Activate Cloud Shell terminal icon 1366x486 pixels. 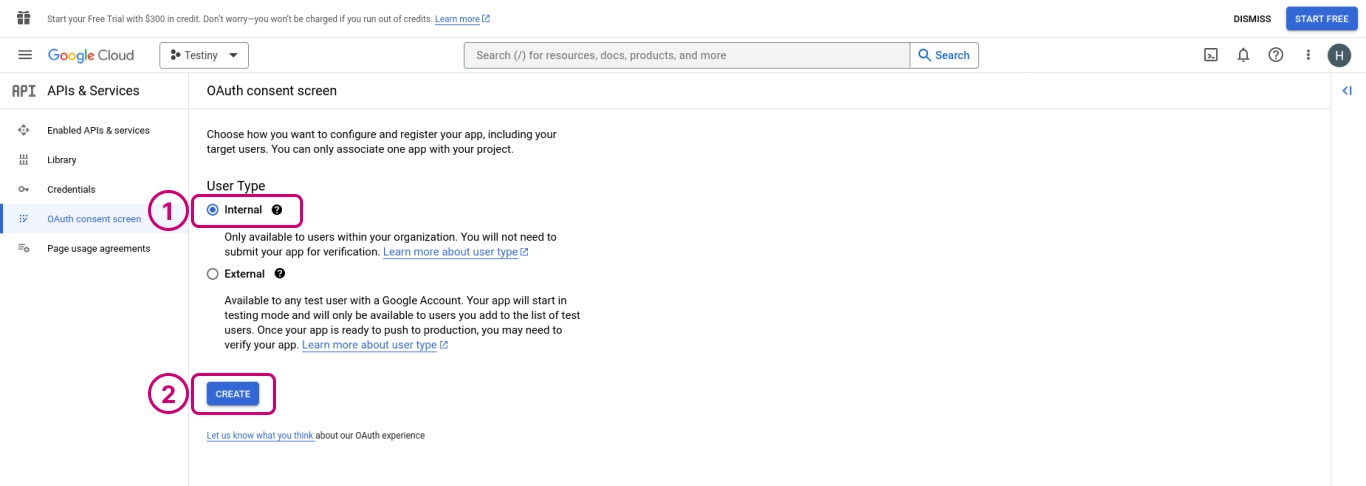click(x=1210, y=55)
